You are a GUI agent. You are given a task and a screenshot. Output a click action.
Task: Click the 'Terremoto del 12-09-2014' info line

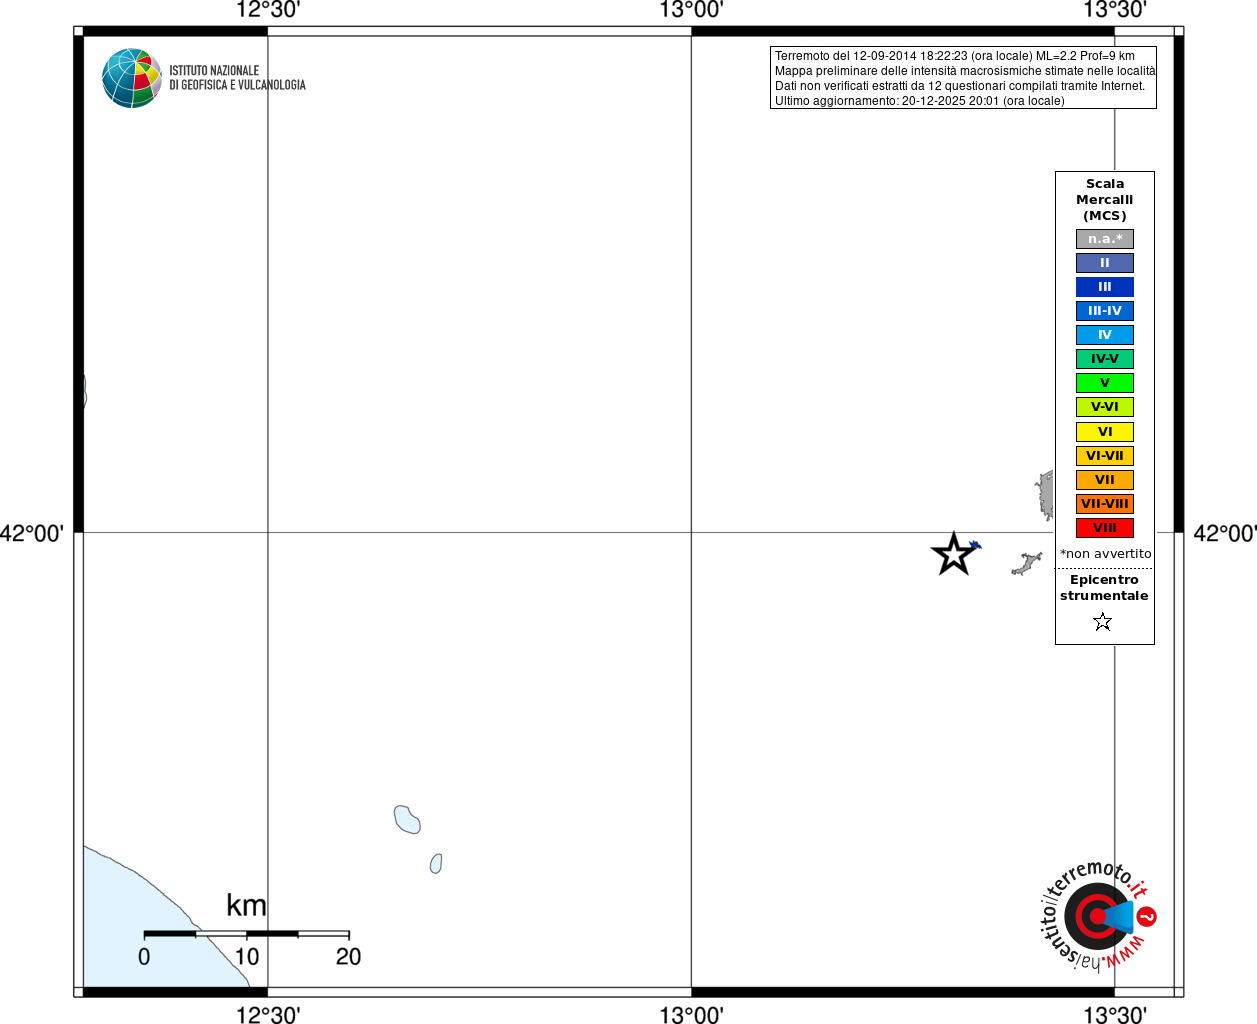(955, 56)
